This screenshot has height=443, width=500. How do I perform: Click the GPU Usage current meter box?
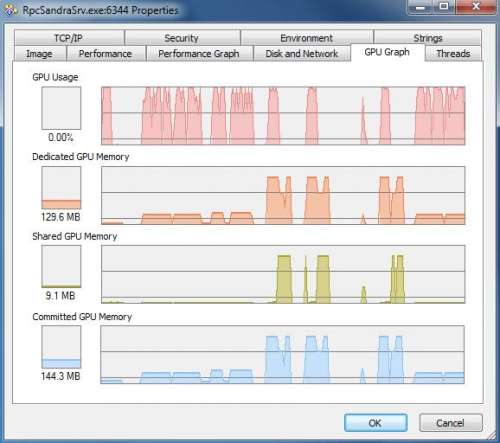61,108
